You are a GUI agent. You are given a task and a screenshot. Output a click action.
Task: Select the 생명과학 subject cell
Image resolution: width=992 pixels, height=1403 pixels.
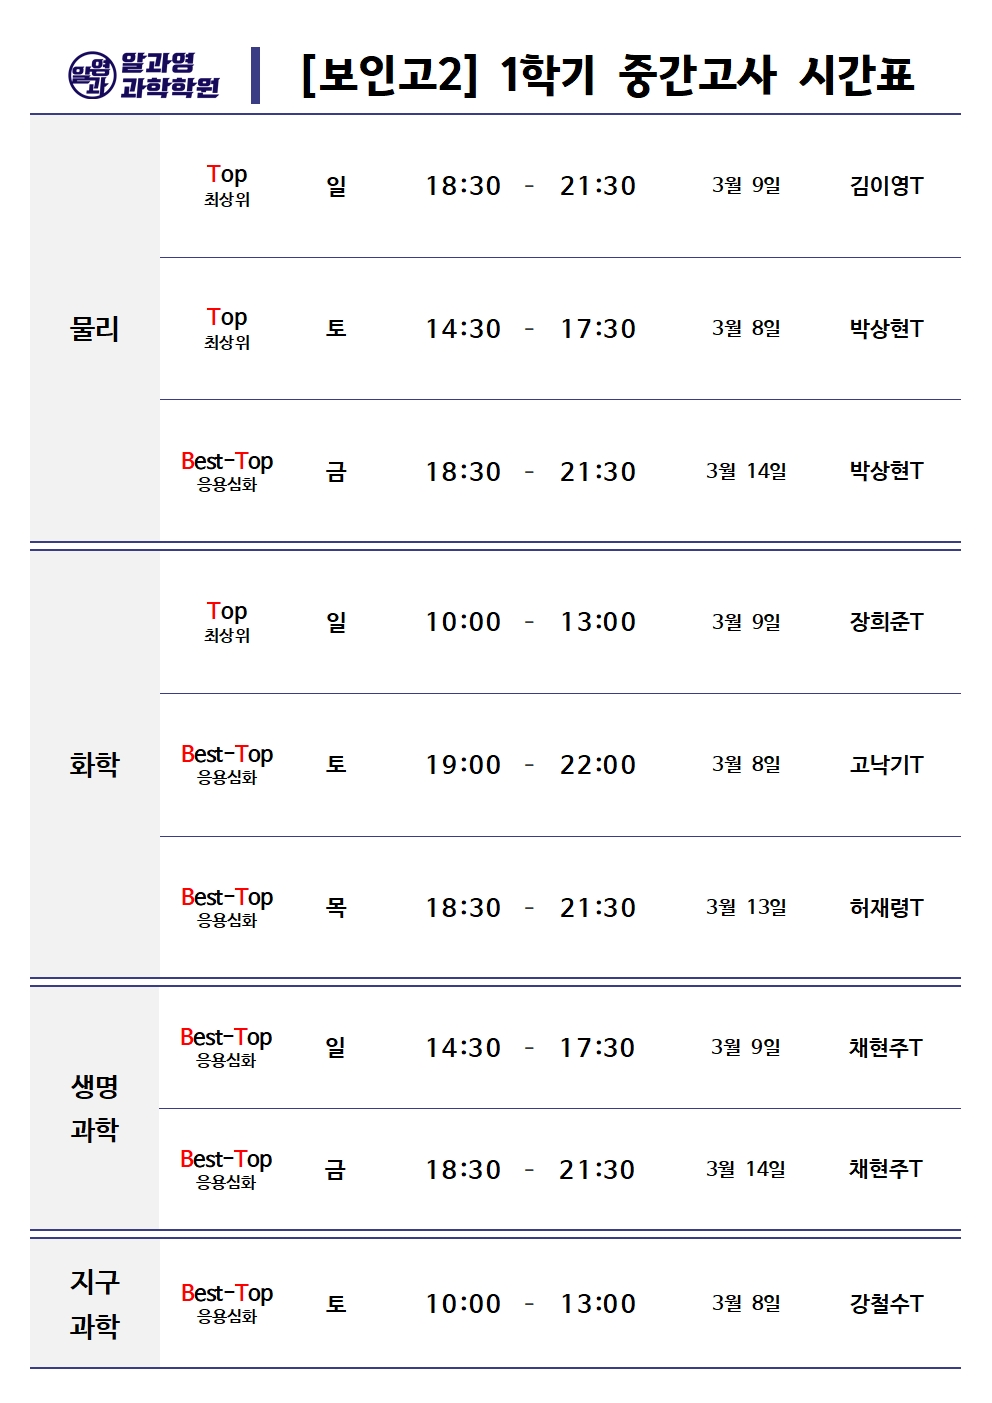pos(95,1108)
